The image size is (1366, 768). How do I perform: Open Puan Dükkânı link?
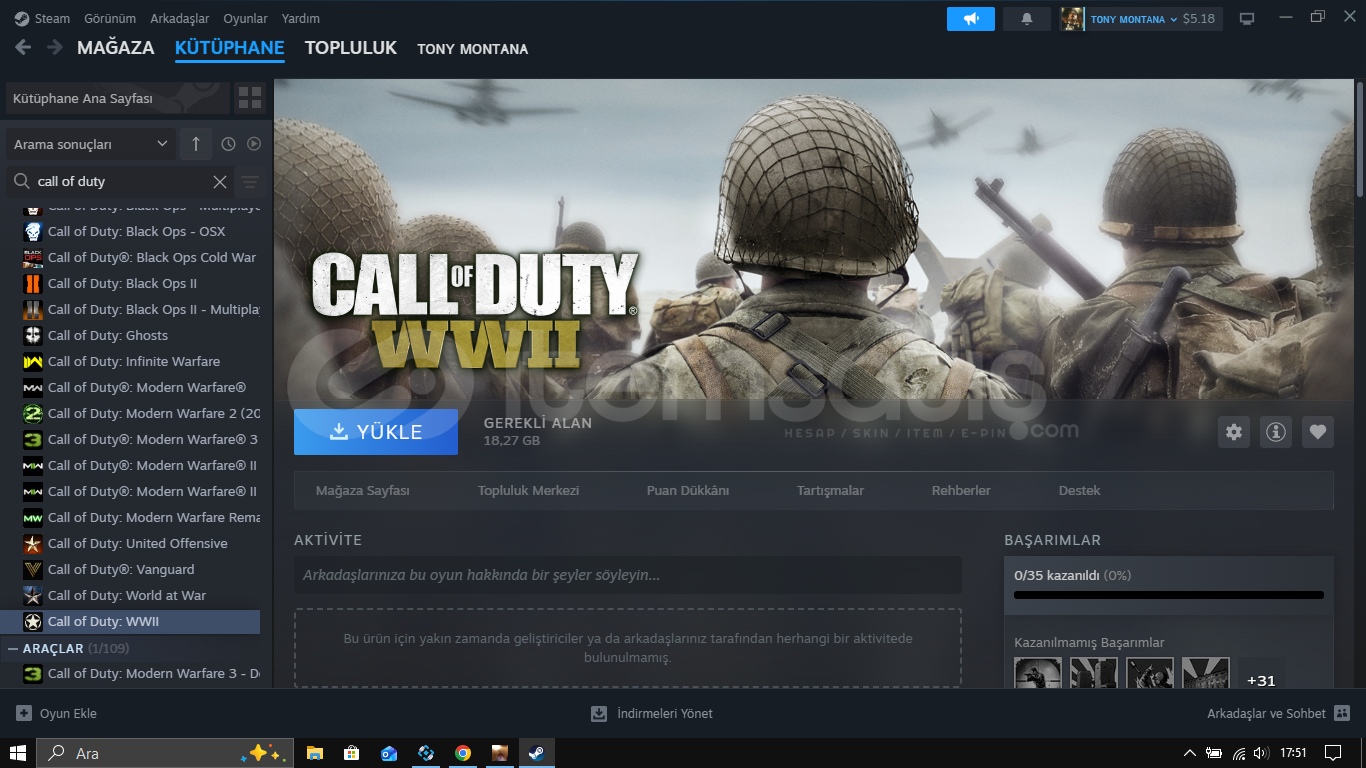click(x=688, y=491)
